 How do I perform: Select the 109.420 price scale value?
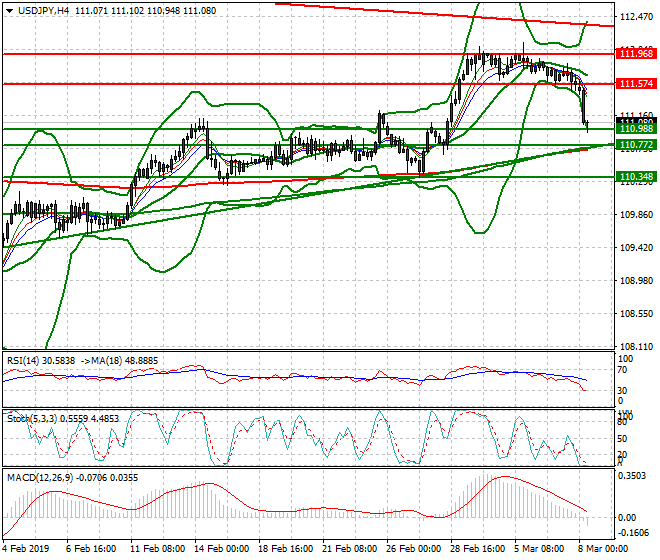637,248
